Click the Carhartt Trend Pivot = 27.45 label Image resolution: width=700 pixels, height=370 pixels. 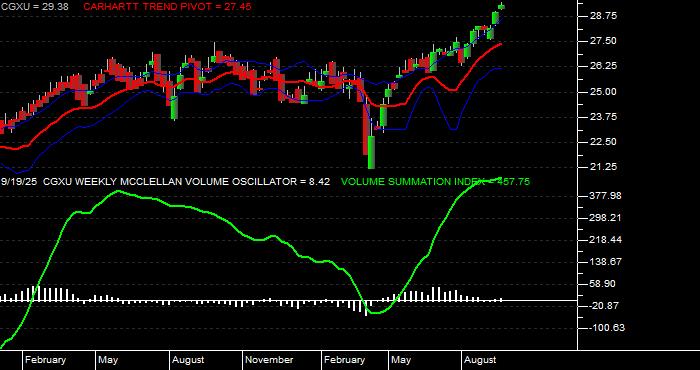click(x=167, y=7)
